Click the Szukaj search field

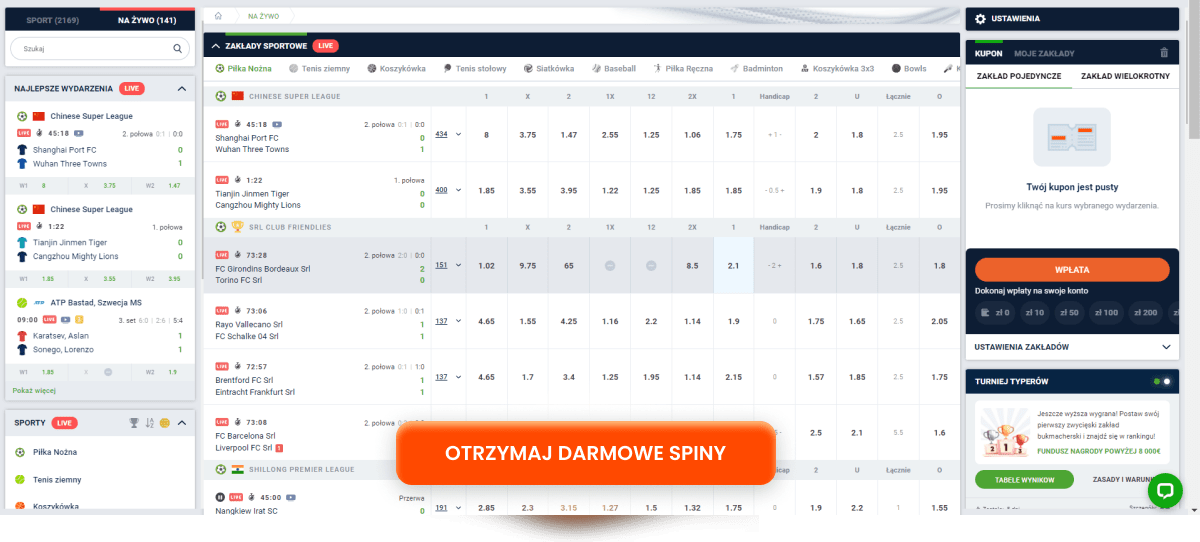99,48
